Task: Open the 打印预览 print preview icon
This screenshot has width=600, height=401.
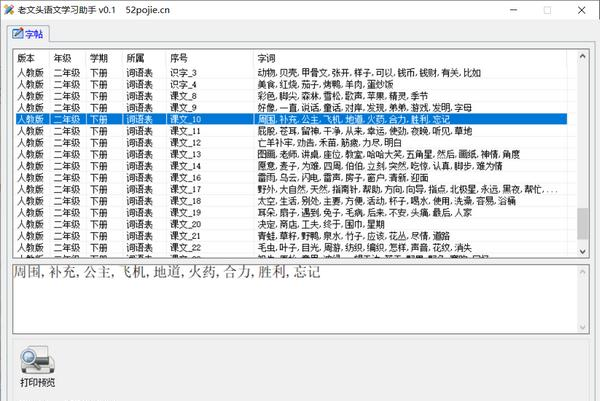Action: click(x=38, y=366)
